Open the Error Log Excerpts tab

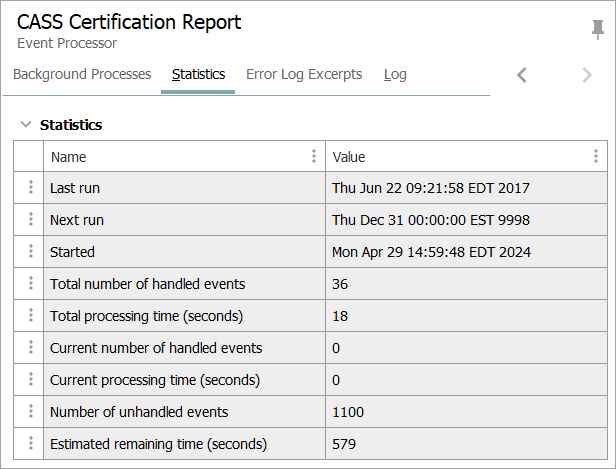[x=304, y=75]
